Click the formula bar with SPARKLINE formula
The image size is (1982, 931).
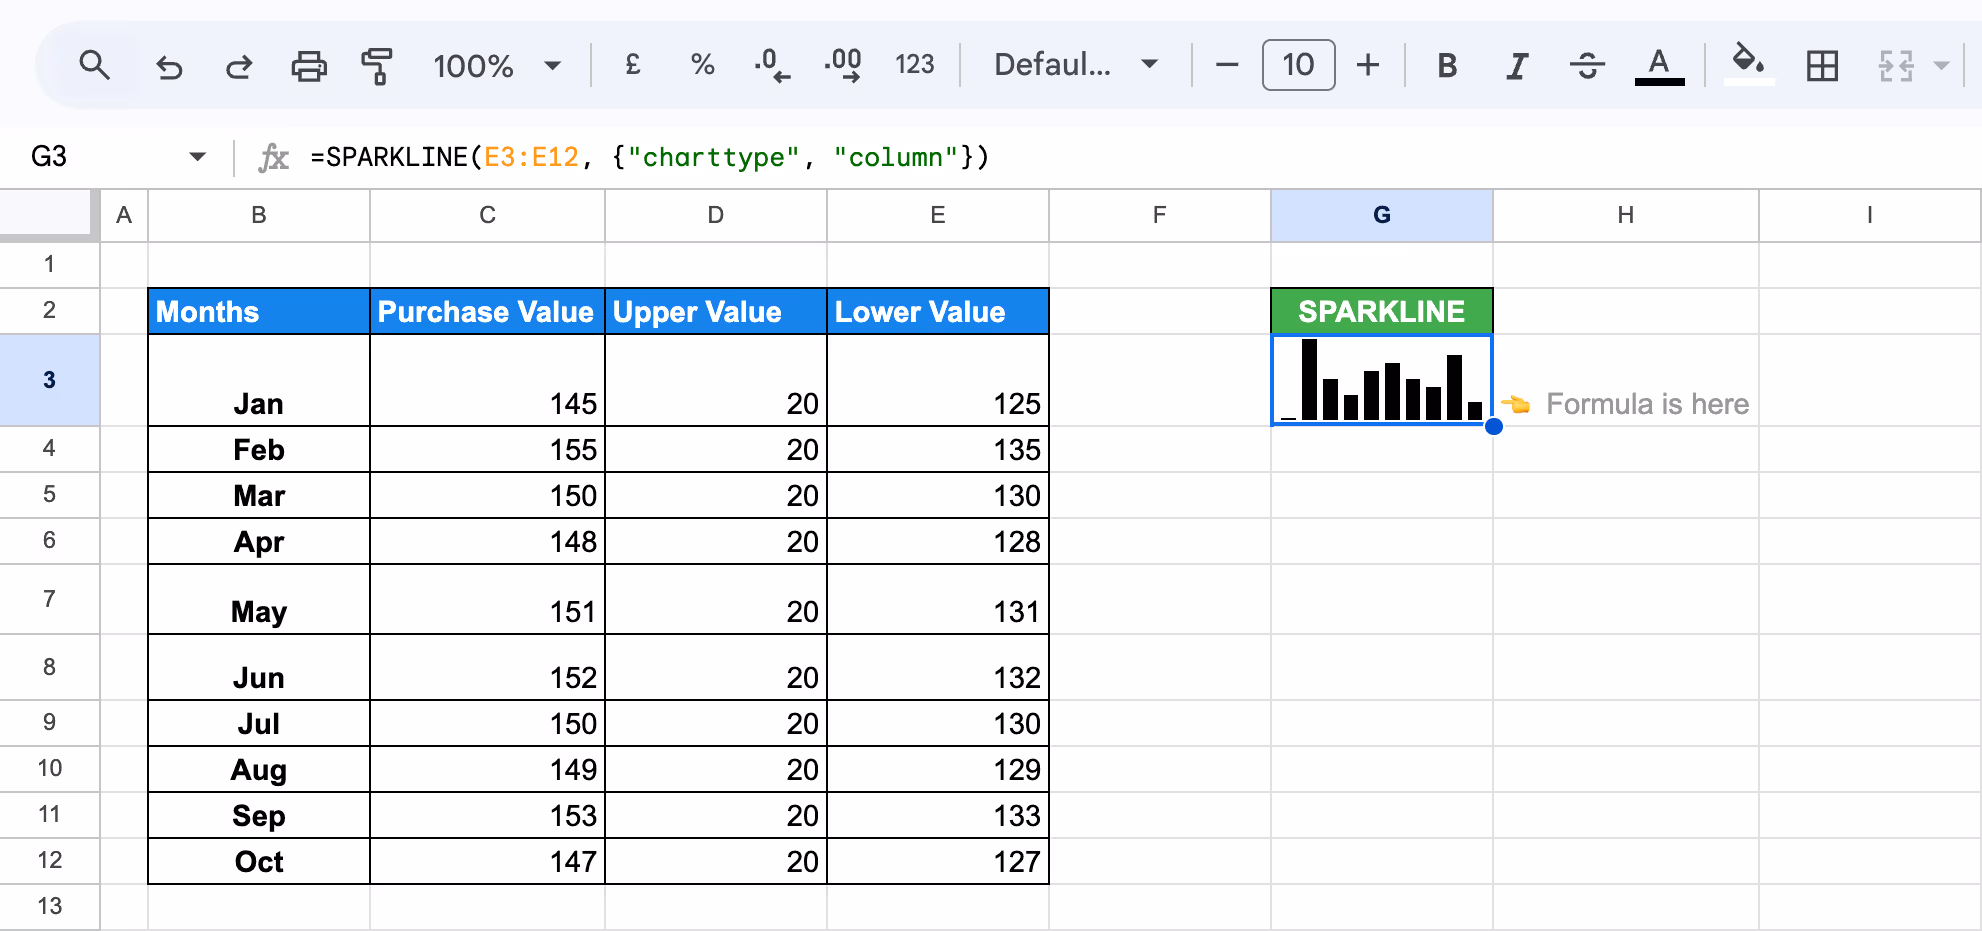click(x=650, y=156)
